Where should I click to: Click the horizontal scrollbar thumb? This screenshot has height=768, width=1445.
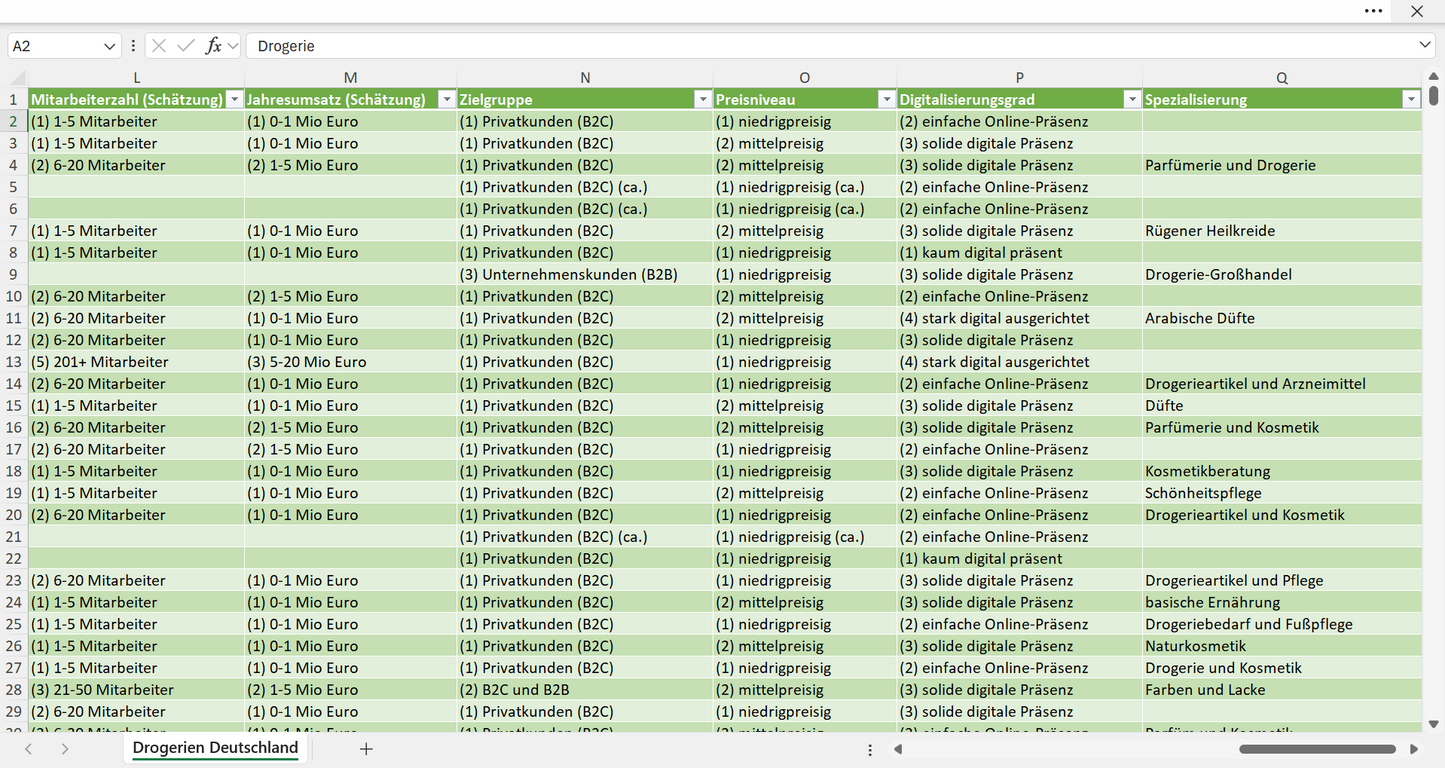1317,749
